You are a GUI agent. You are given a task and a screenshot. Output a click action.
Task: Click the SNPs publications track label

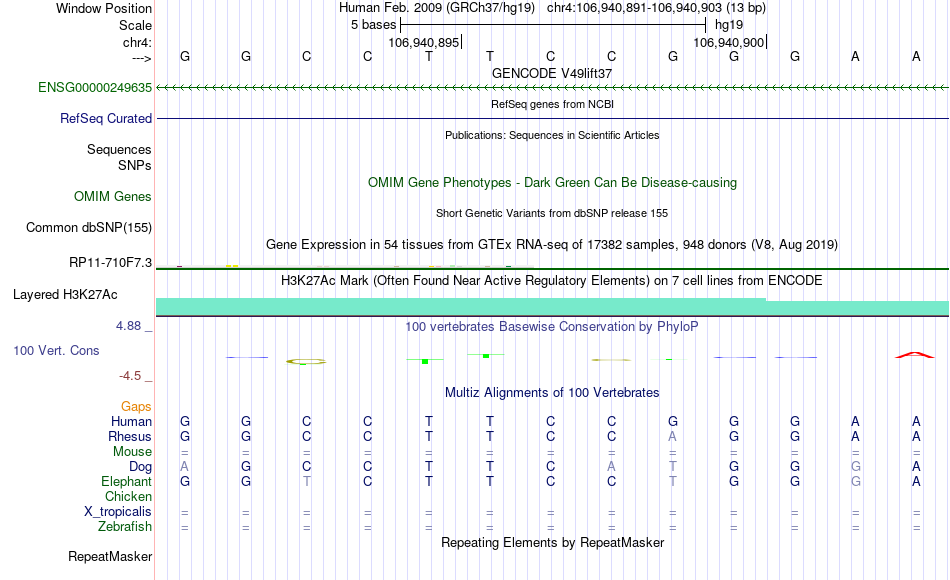135,165
